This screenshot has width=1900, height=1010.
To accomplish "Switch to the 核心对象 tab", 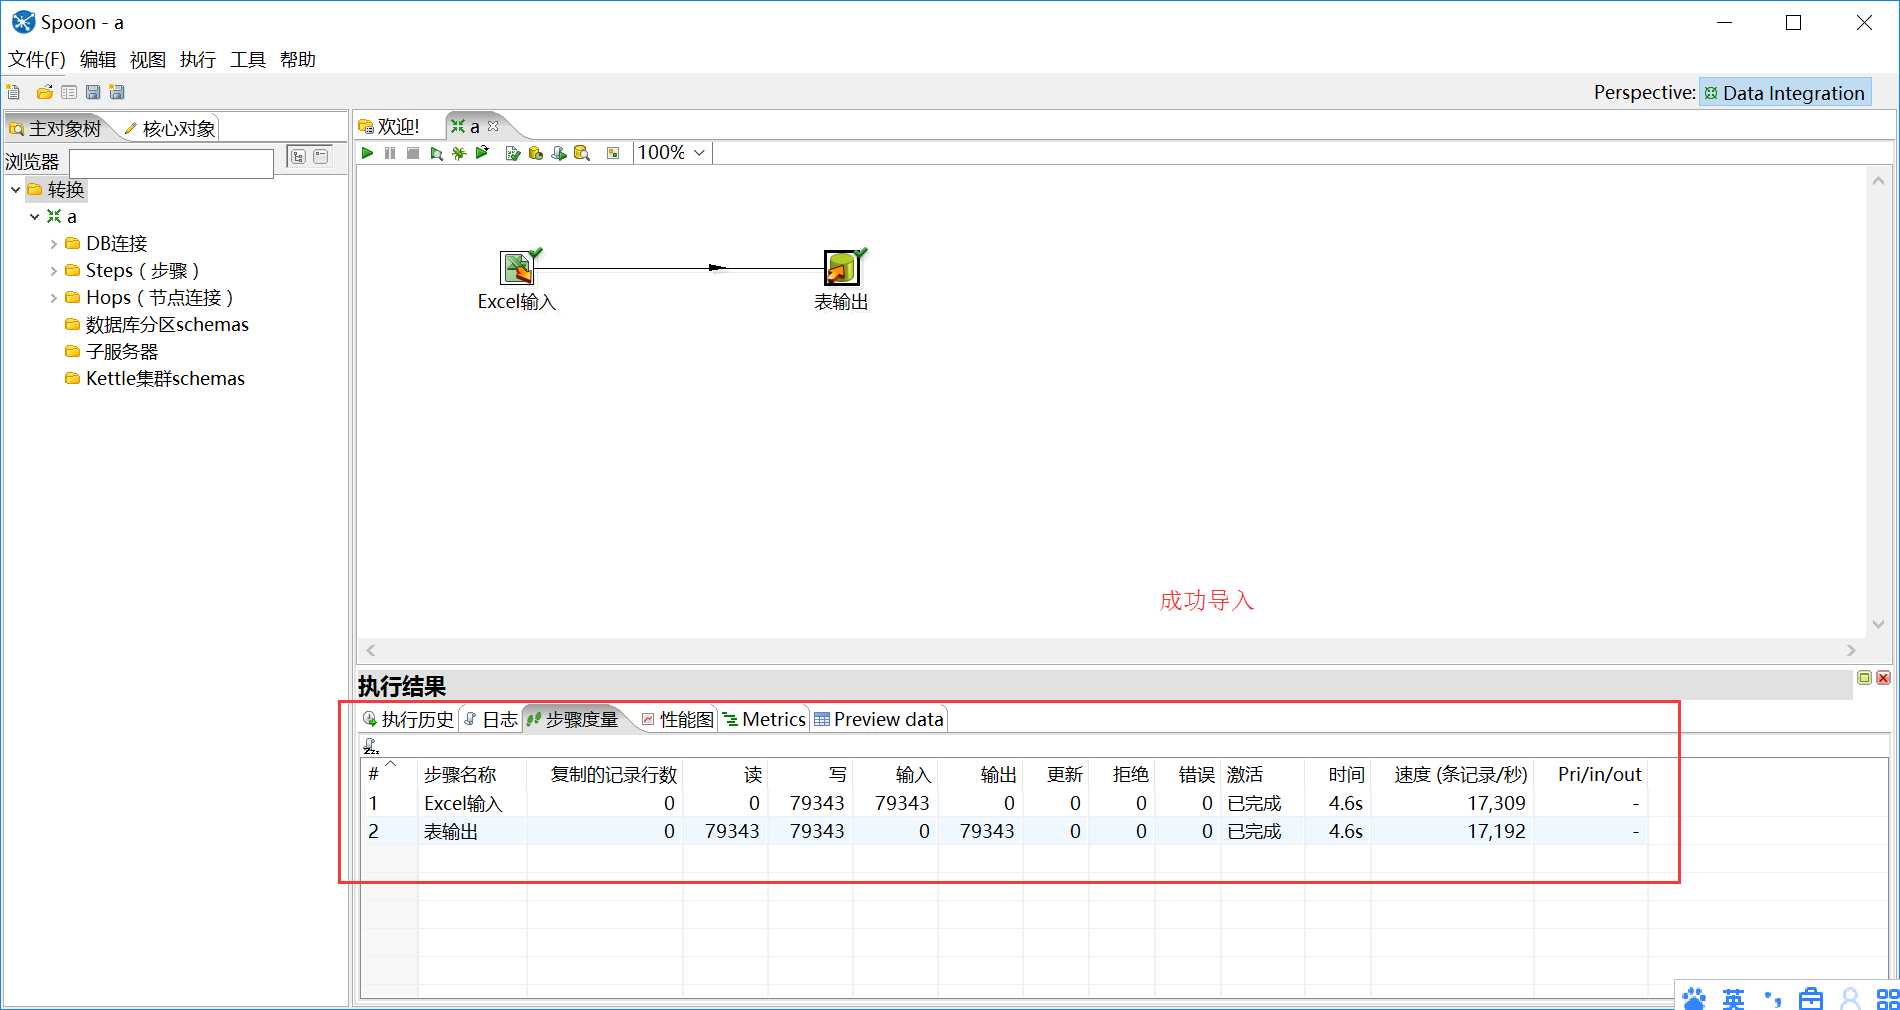I will 170,128.
